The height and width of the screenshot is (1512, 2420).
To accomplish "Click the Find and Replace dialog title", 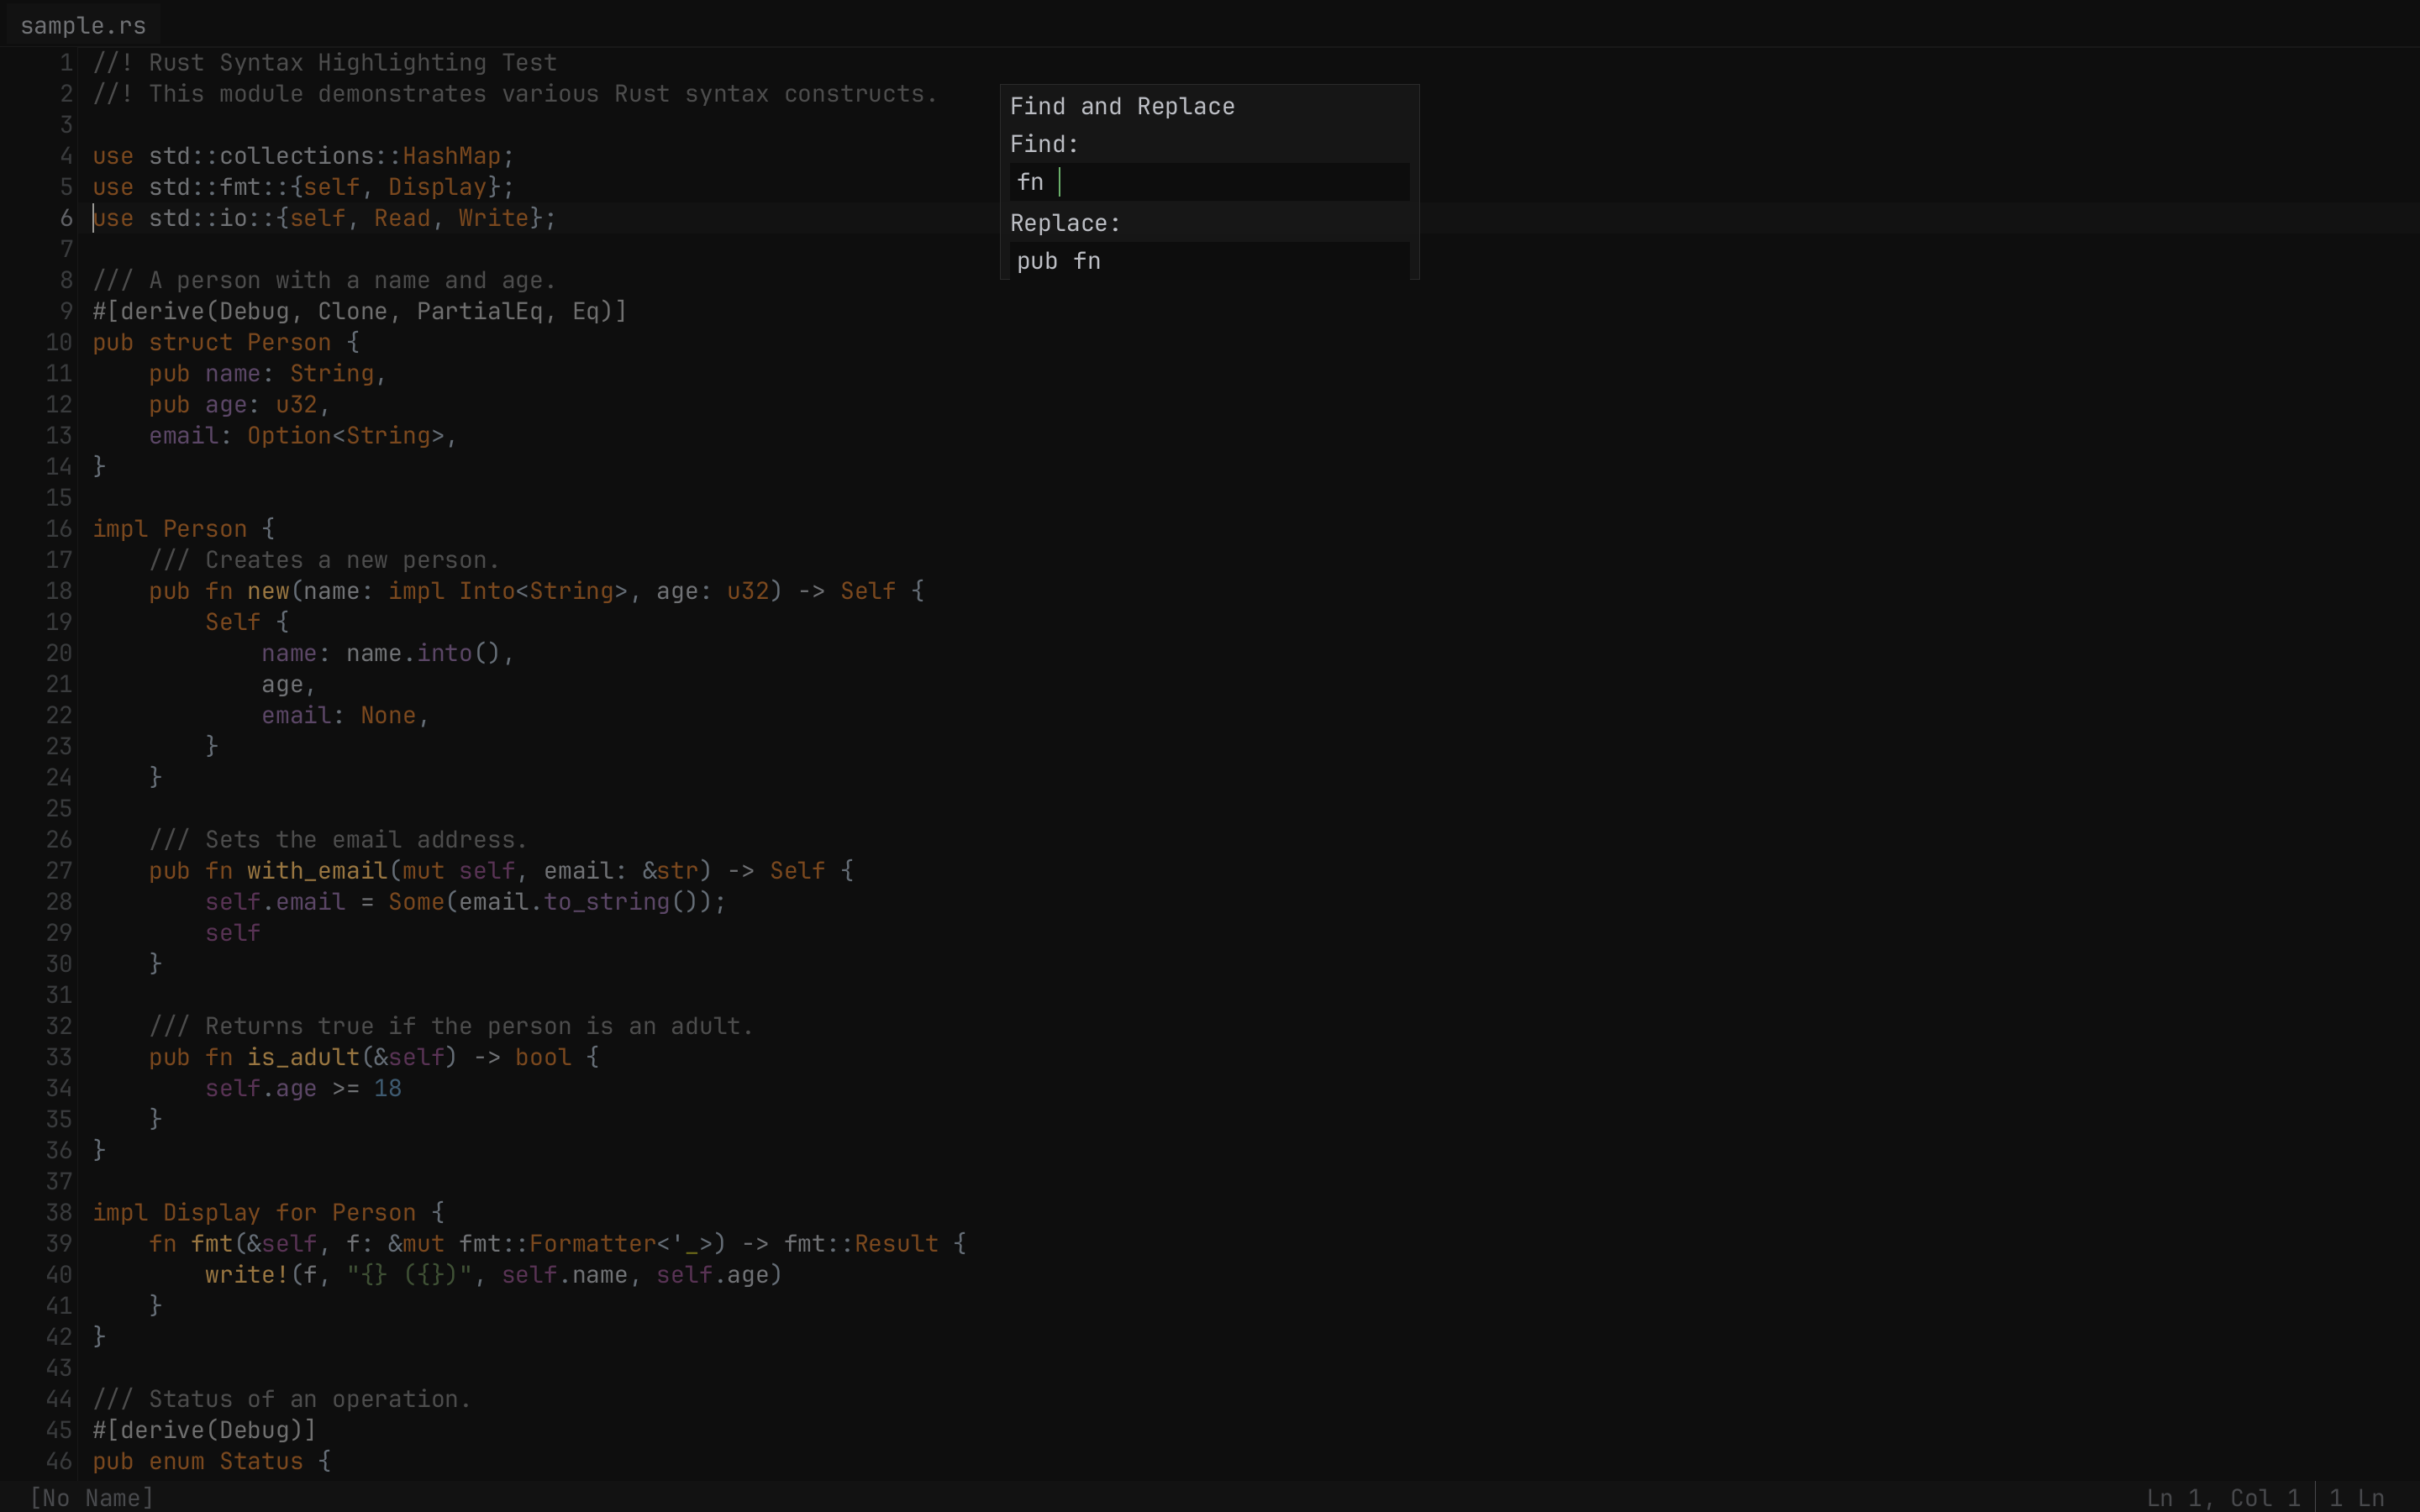I will [1121, 106].
